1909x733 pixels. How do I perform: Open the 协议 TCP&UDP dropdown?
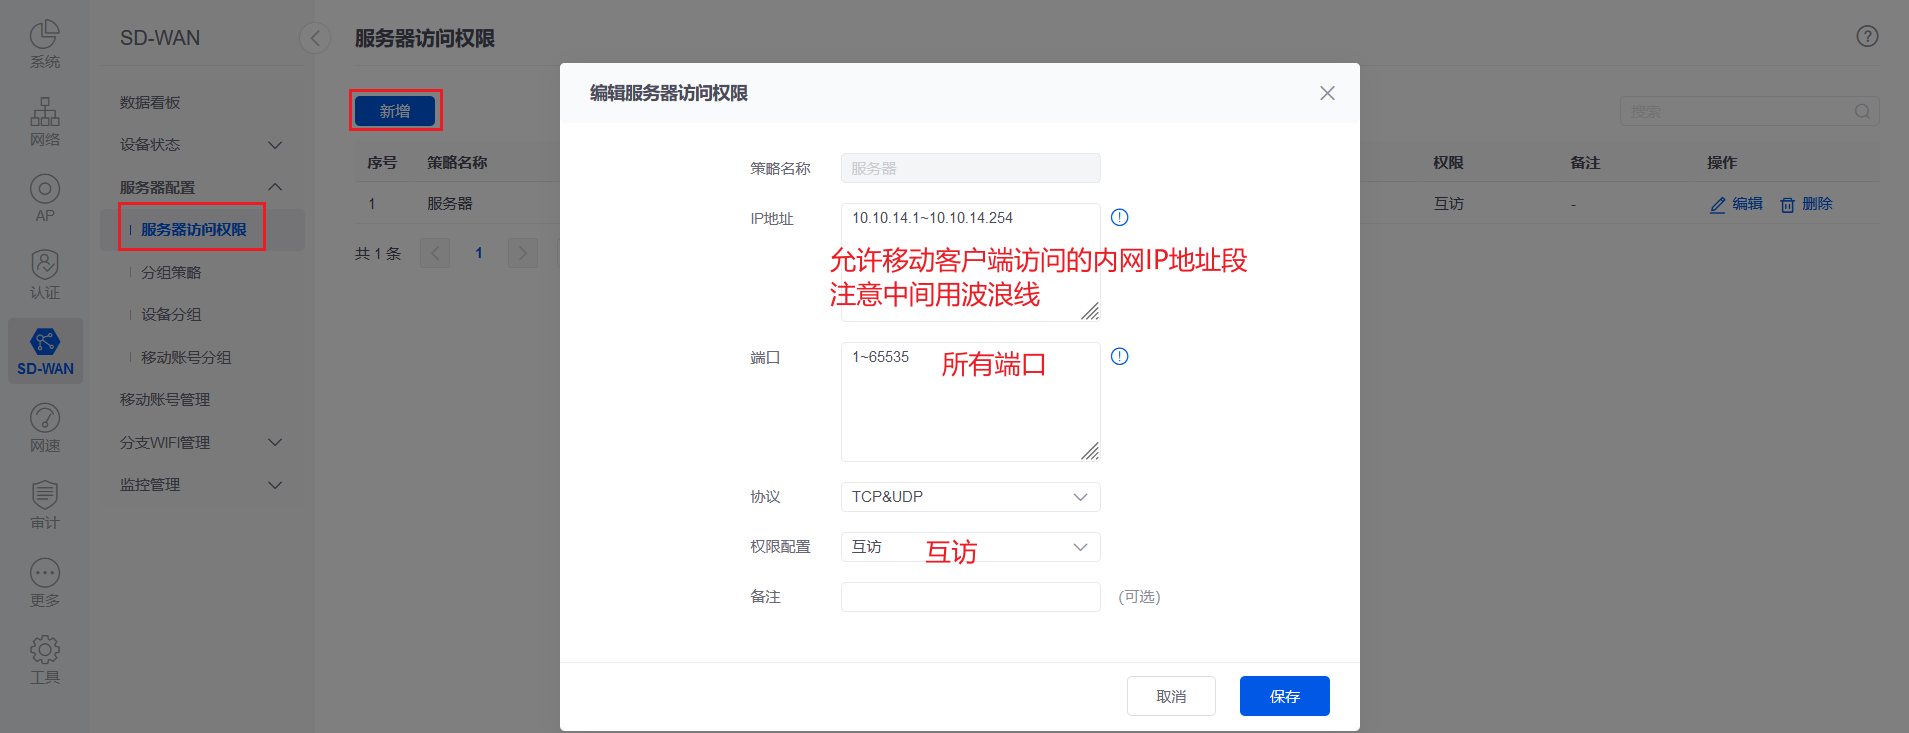tap(970, 497)
